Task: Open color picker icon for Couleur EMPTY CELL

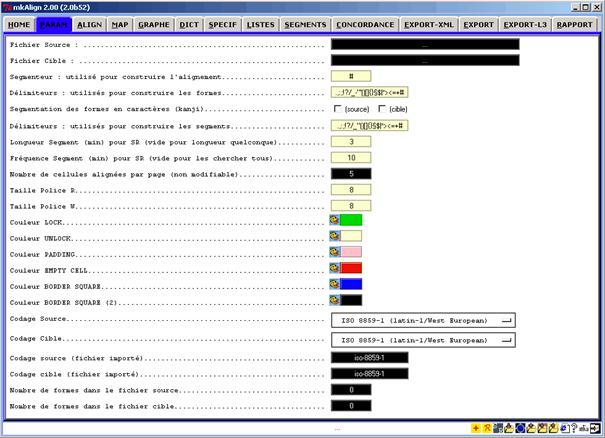Action: click(x=335, y=268)
